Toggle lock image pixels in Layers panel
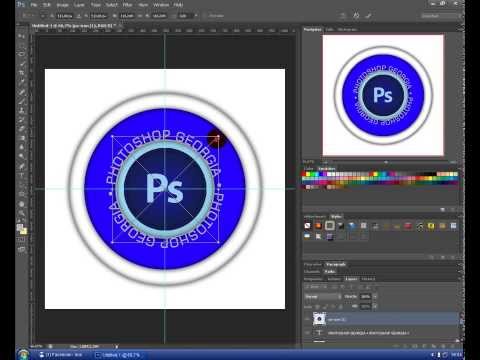 point(325,306)
